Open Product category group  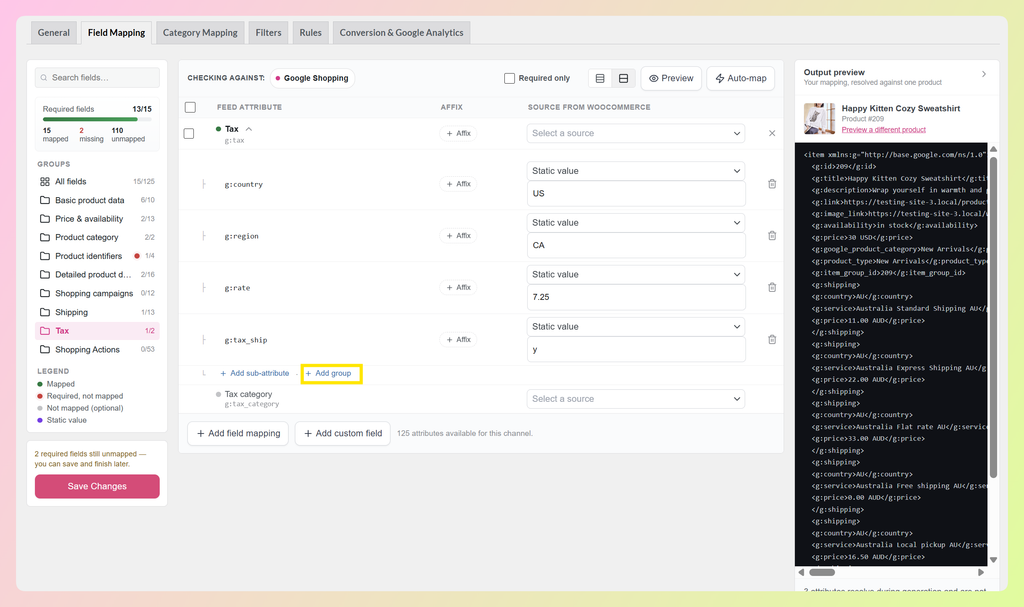click(97, 238)
